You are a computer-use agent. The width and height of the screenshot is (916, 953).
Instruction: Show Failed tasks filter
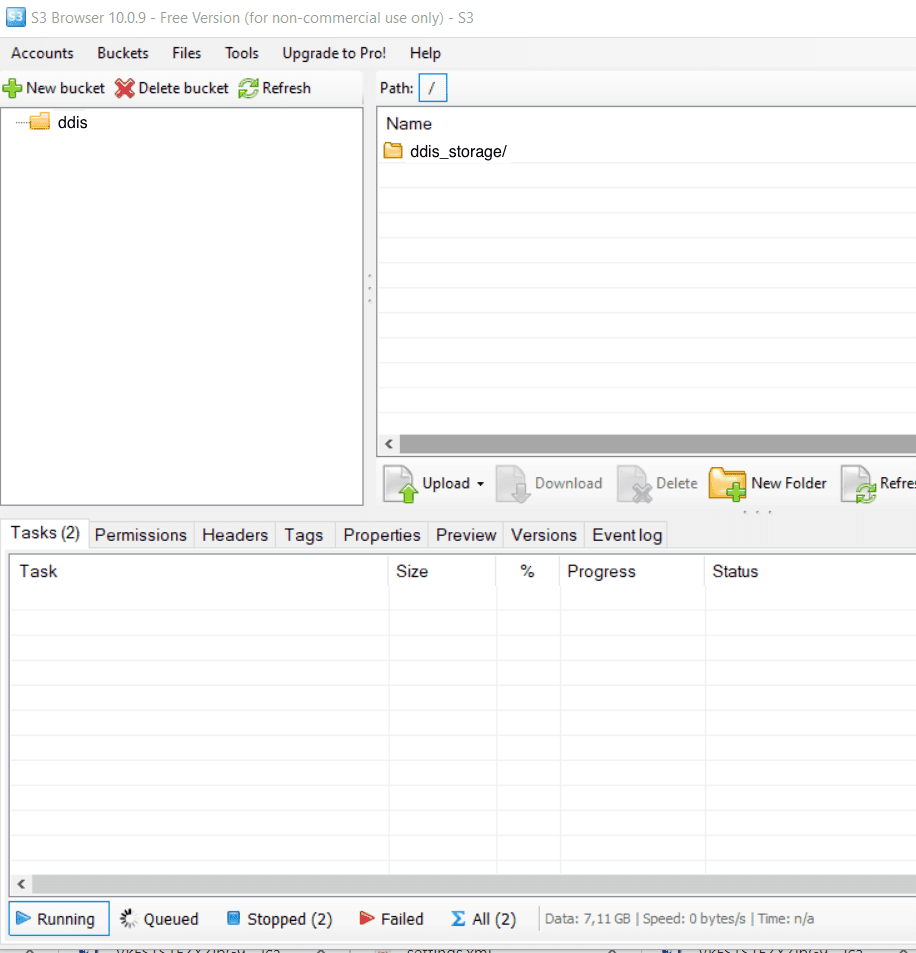coord(390,919)
